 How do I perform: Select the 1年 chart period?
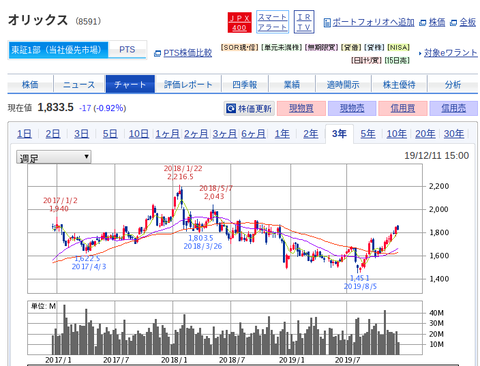[x=282, y=134]
